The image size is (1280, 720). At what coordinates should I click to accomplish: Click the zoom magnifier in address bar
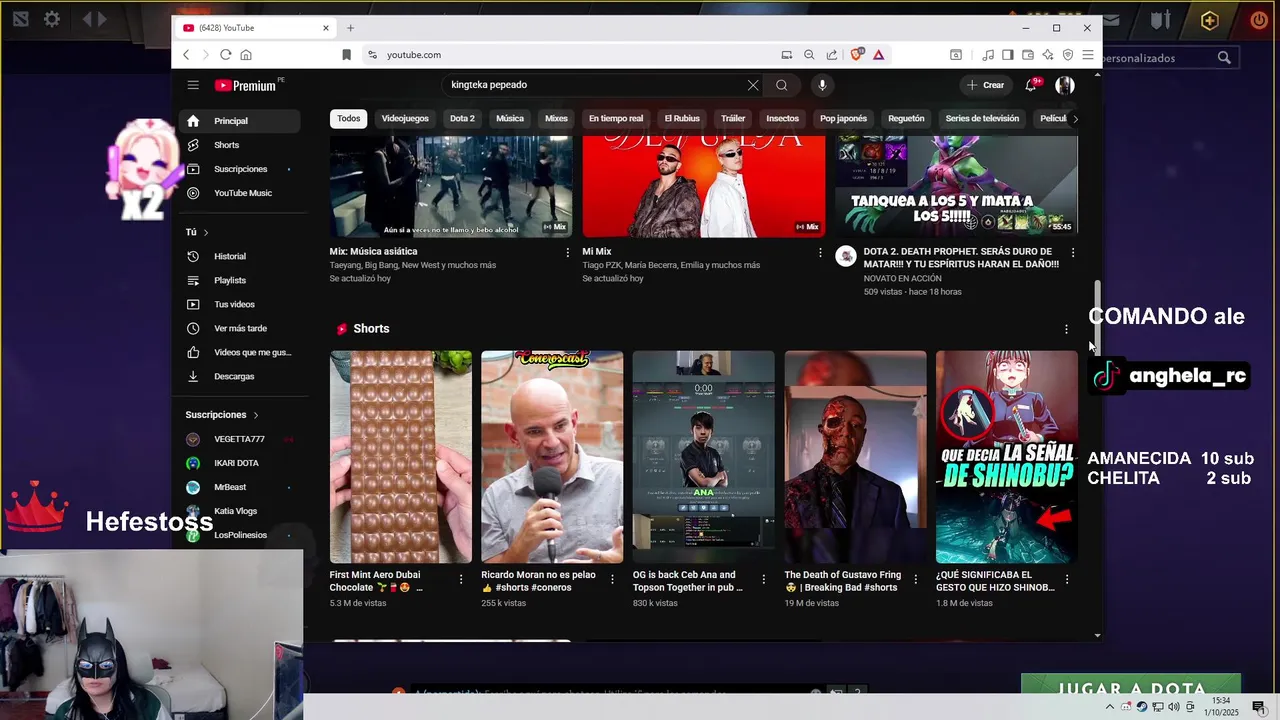(x=809, y=55)
